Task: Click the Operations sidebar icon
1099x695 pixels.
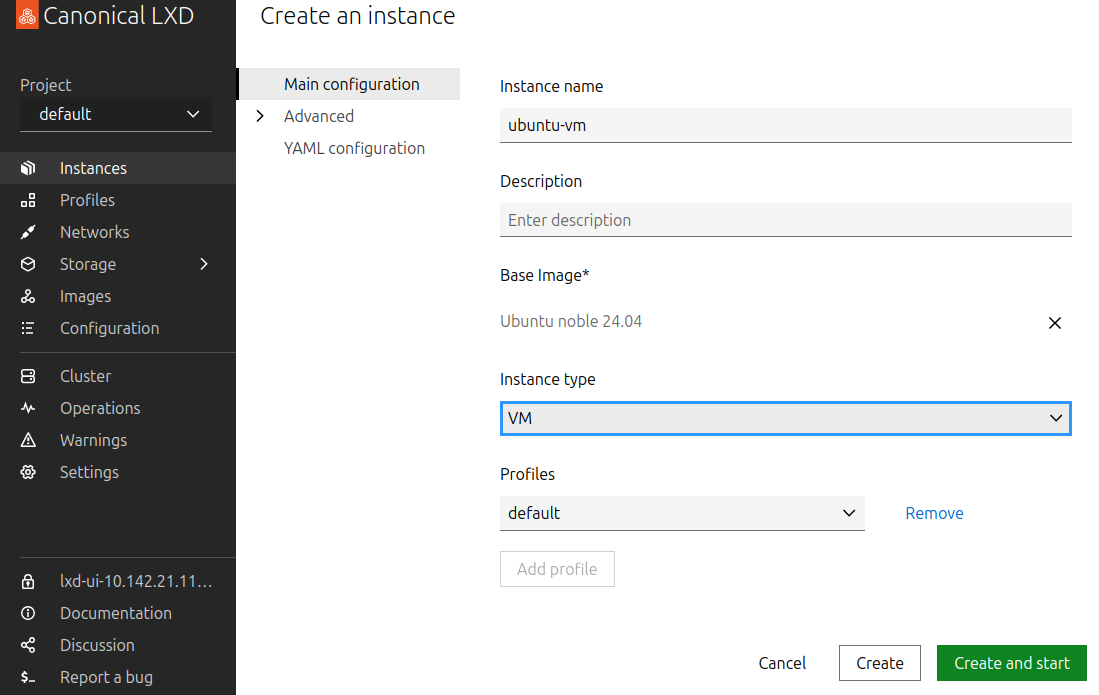Action: pos(28,408)
